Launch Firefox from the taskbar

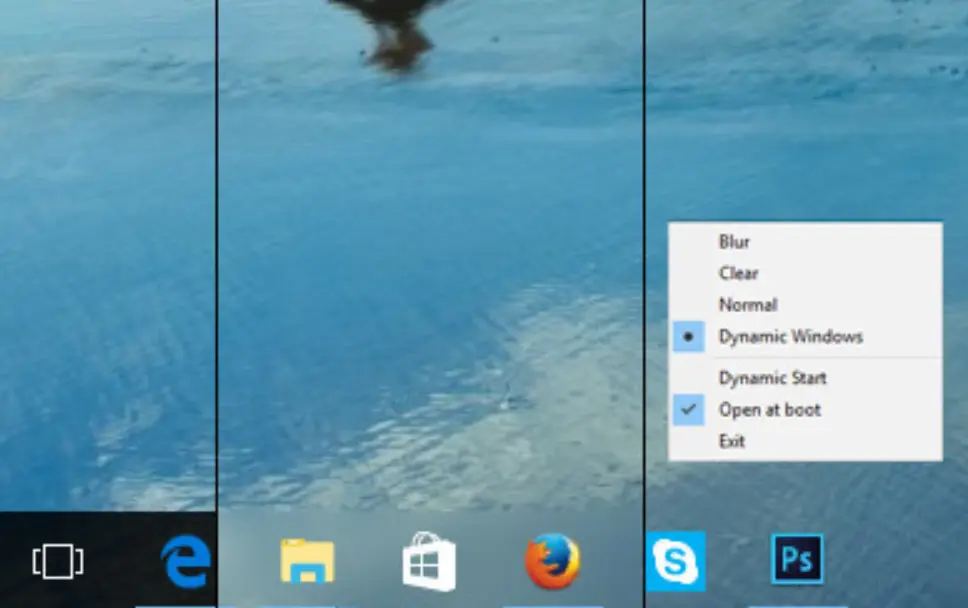click(552, 561)
